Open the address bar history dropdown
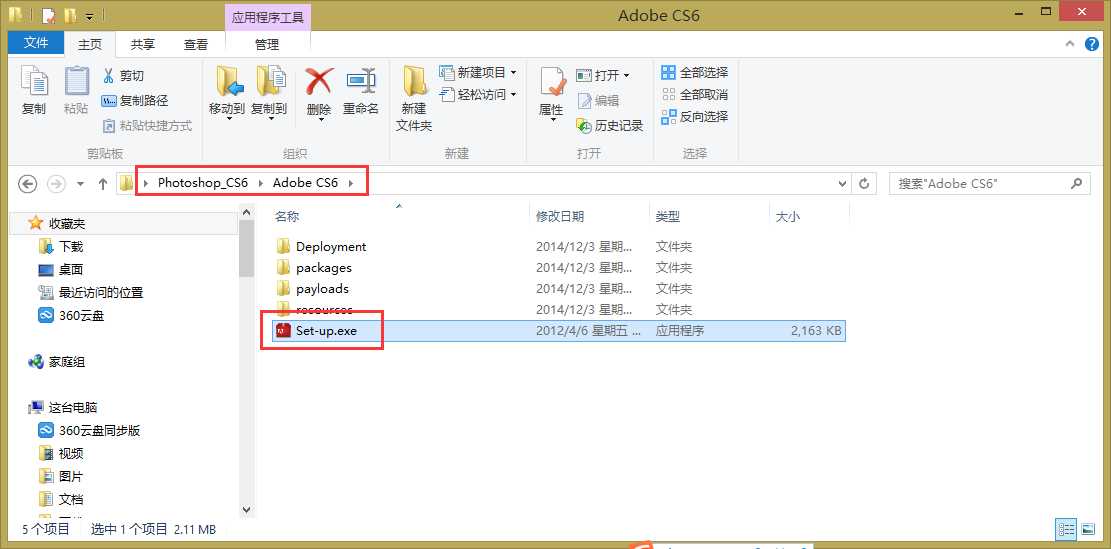 coord(842,183)
